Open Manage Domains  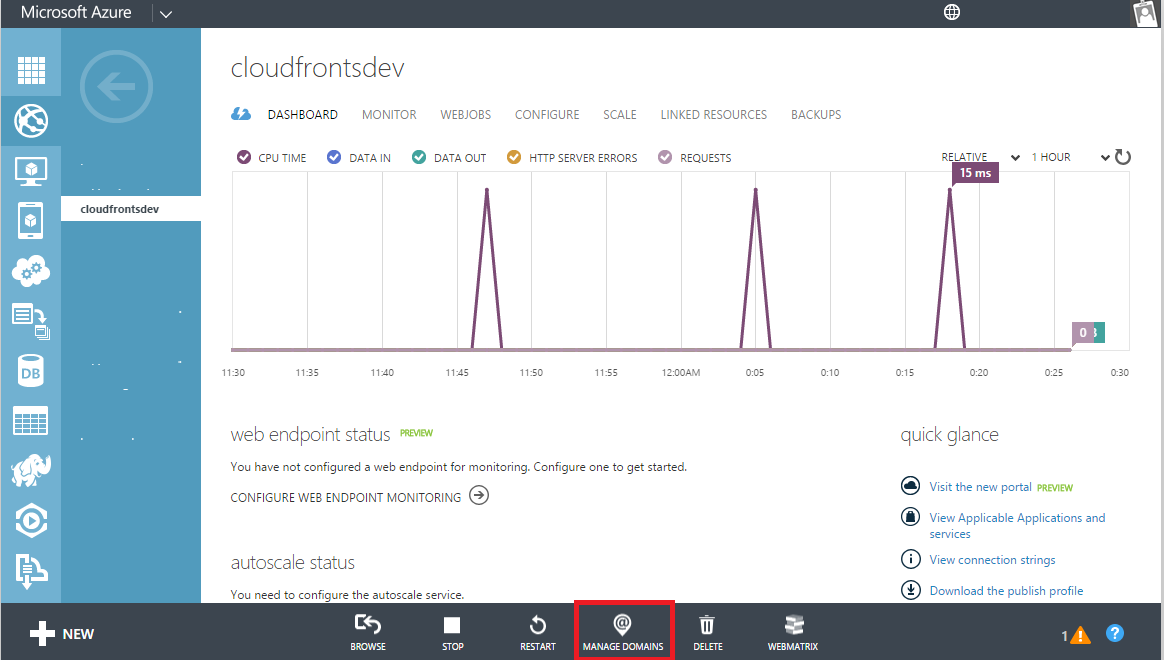click(x=623, y=633)
